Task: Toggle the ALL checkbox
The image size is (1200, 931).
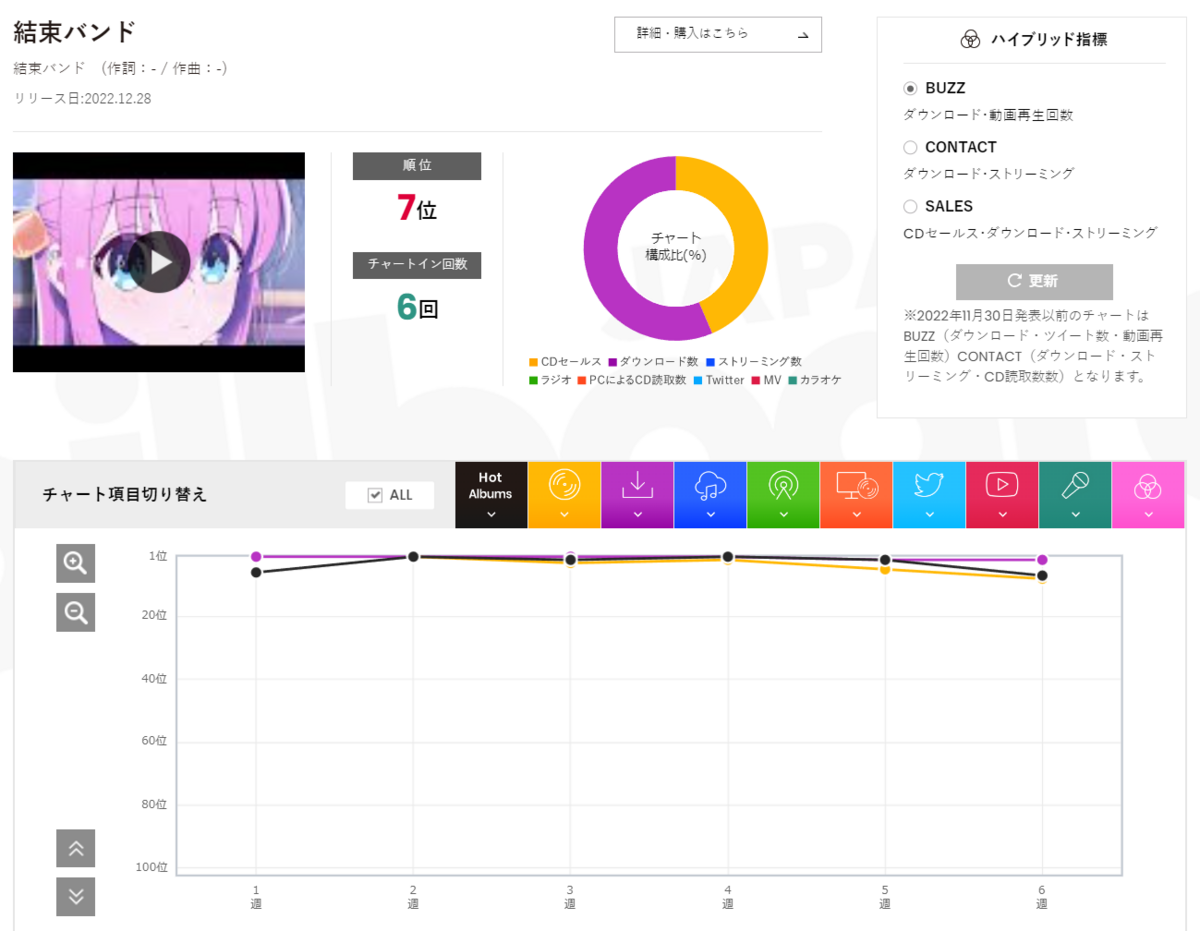Action: point(376,495)
